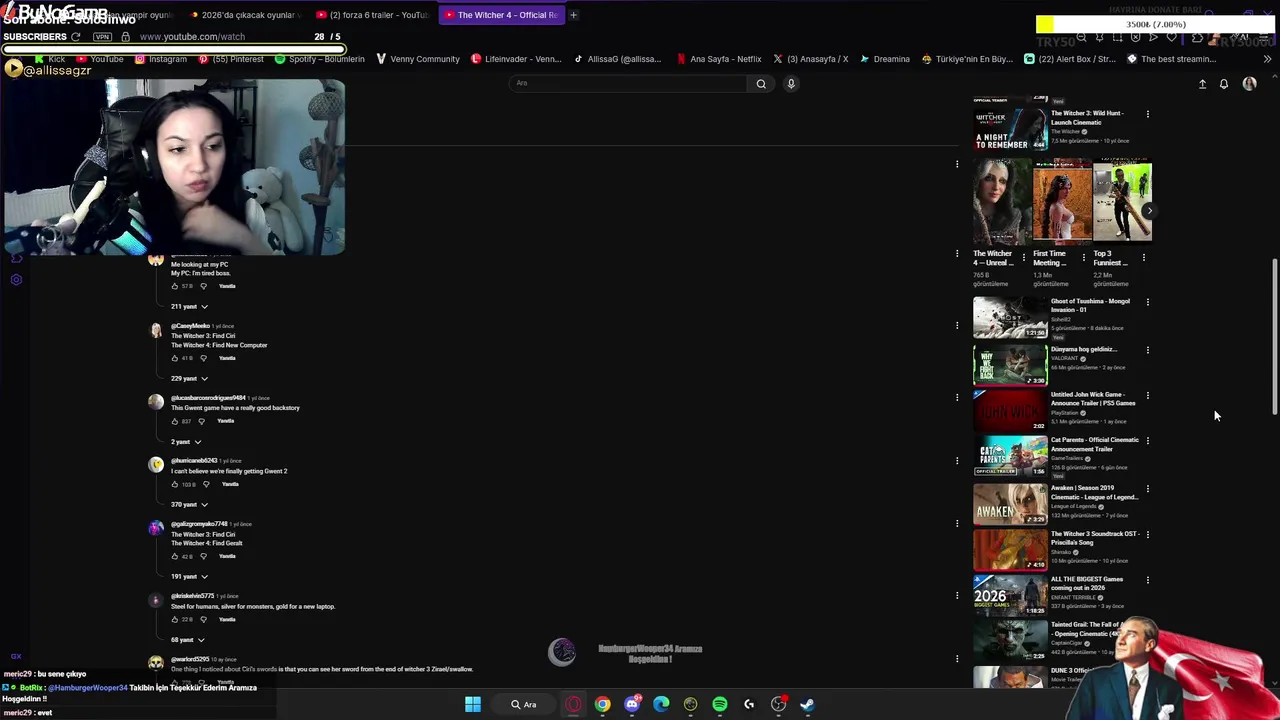This screenshot has height=720, width=1280.
Task: Open a new browser tab with plus button
Action: coord(573,15)
